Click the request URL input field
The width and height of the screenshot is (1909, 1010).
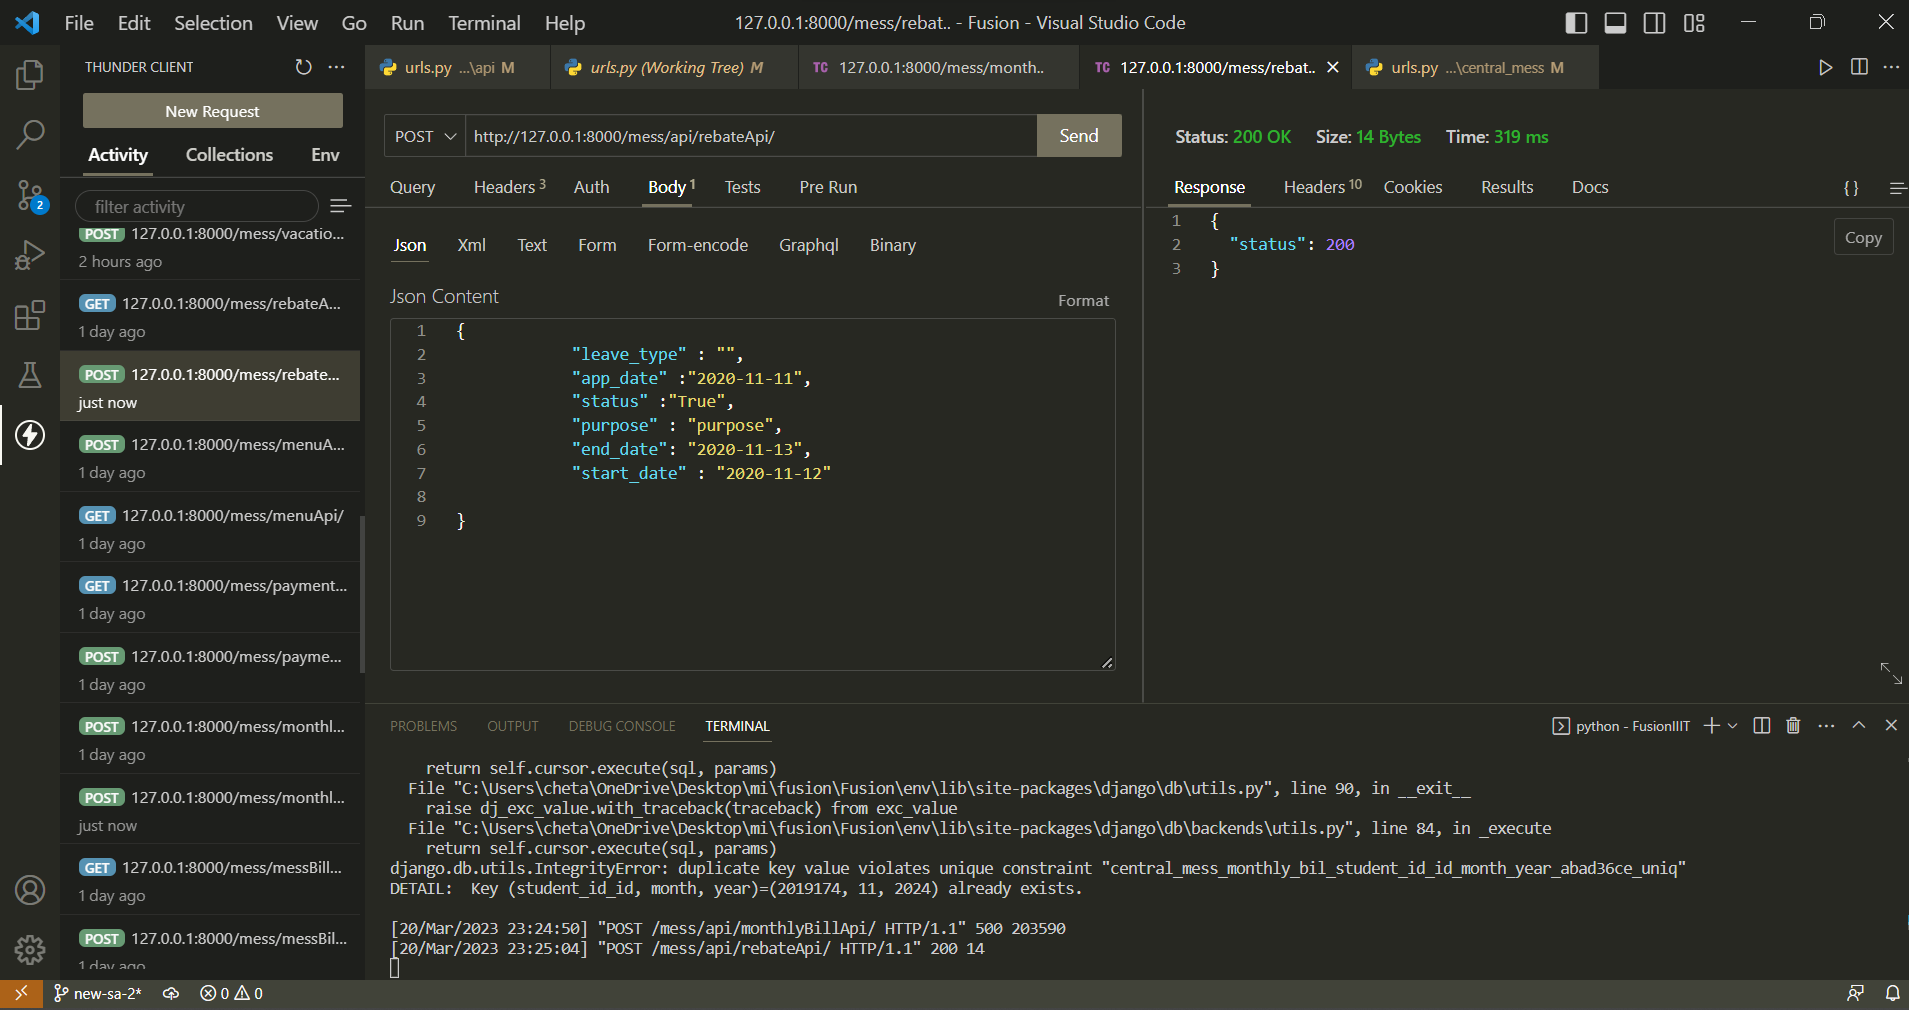pos(750,136)
